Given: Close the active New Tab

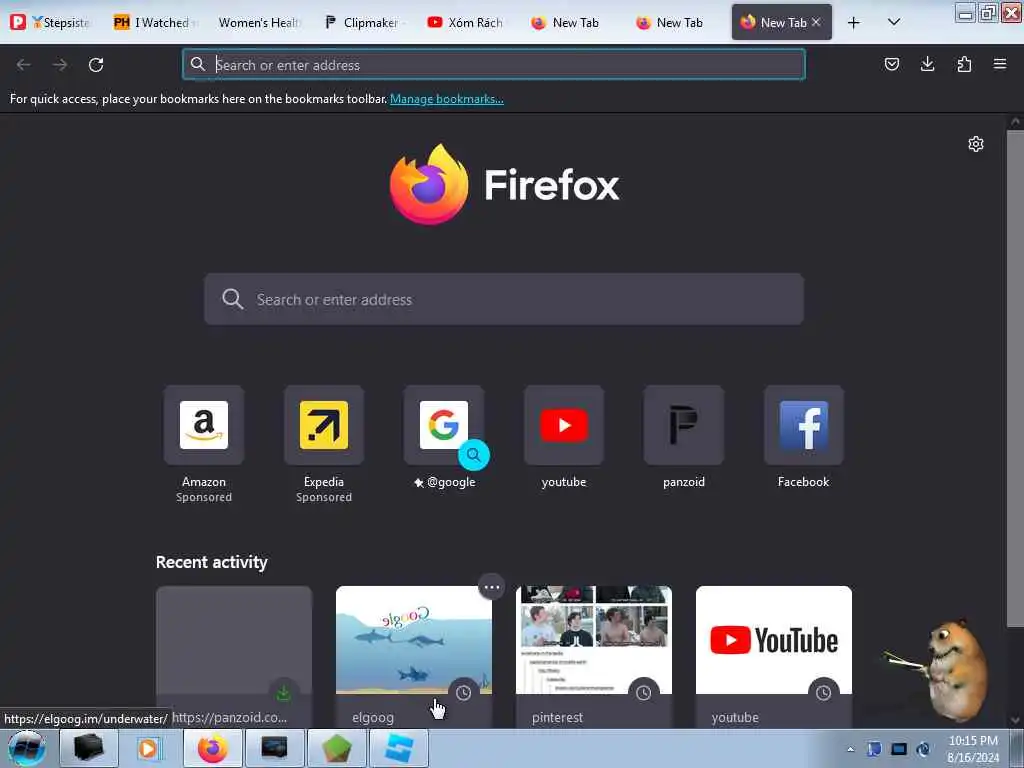Looking at the screenshot, I should pyautogui.click(x=816, y=22).
